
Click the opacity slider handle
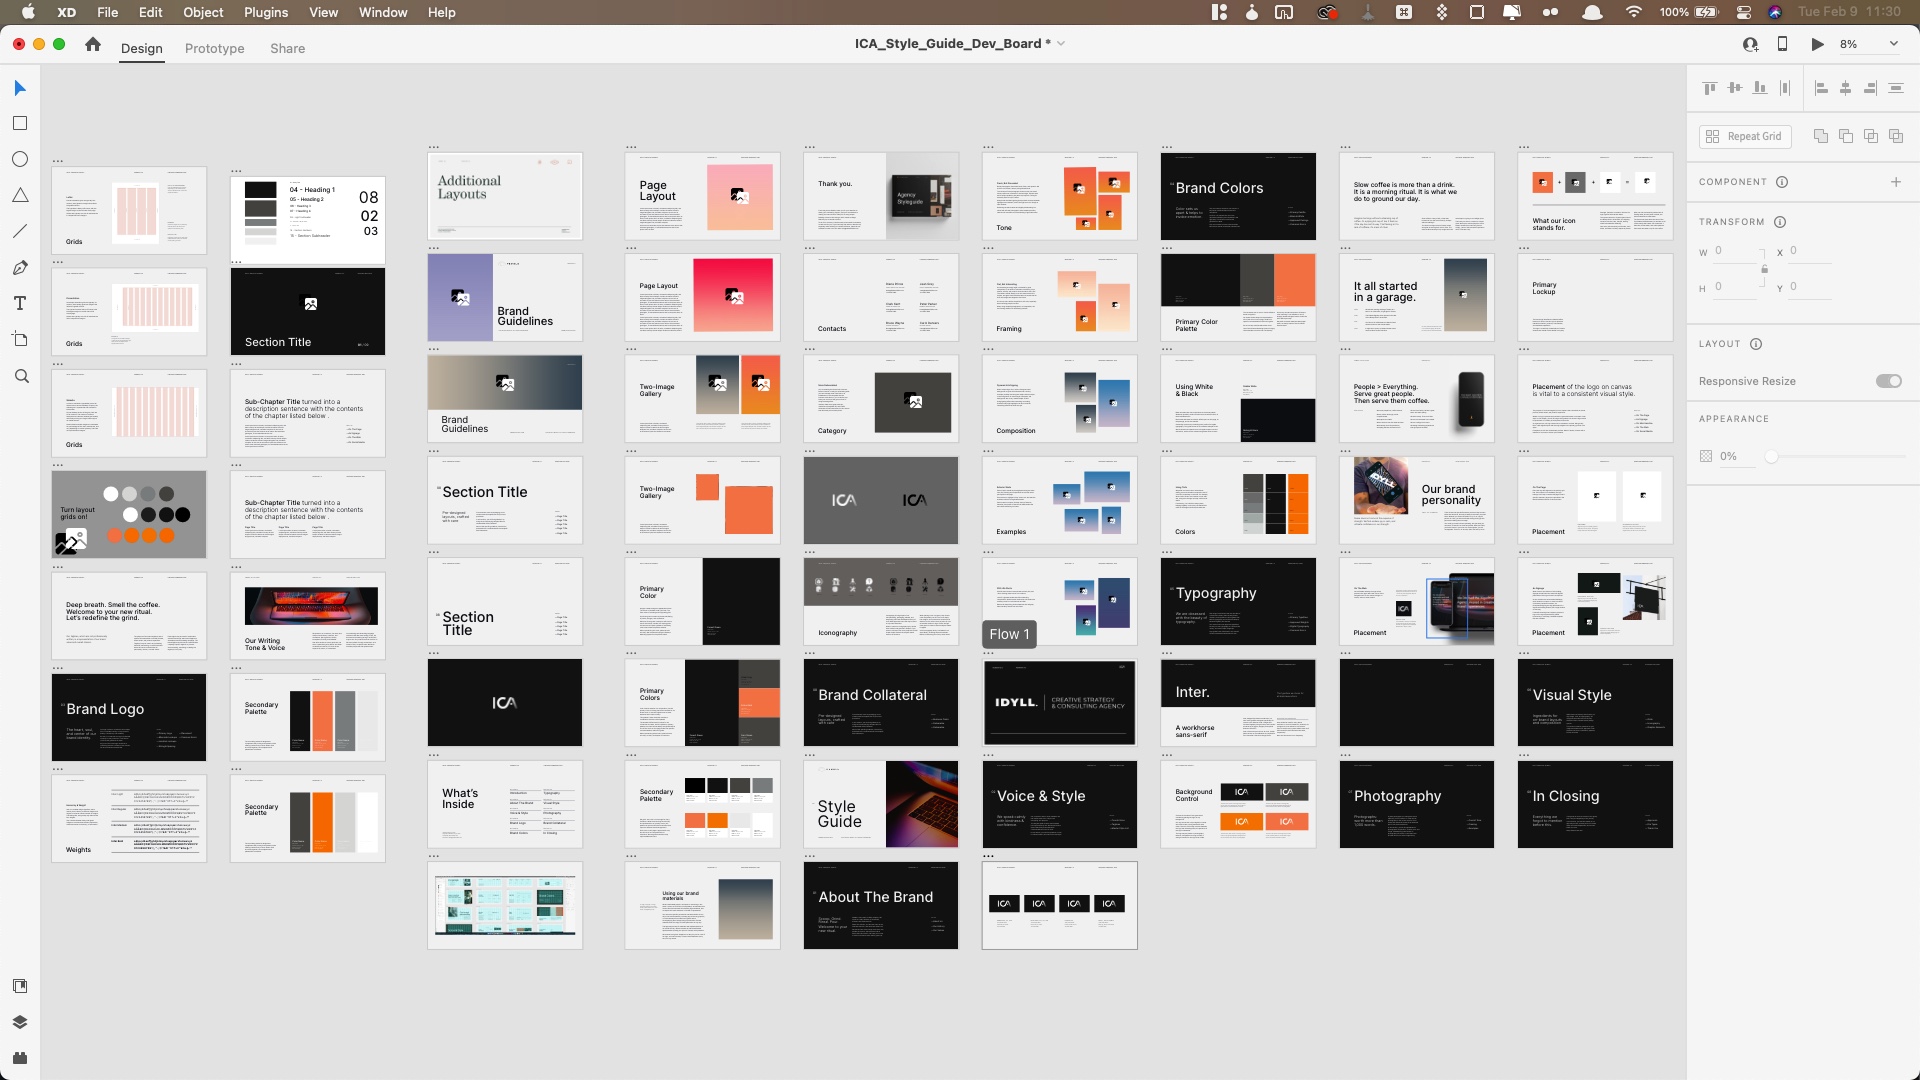tap(1771, 456)
